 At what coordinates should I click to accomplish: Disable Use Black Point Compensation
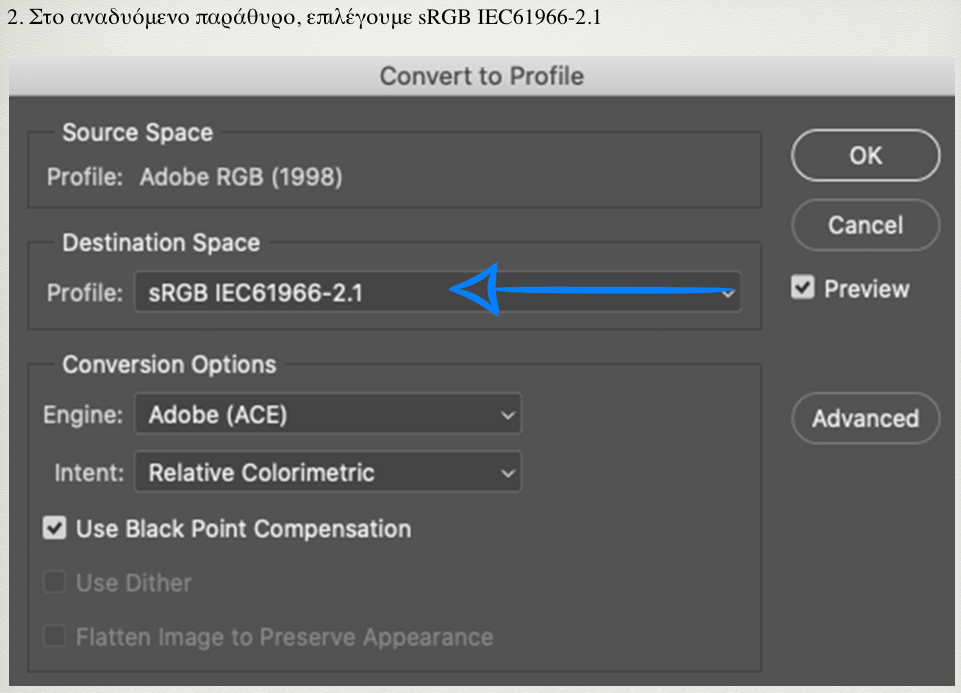(55, 529)
